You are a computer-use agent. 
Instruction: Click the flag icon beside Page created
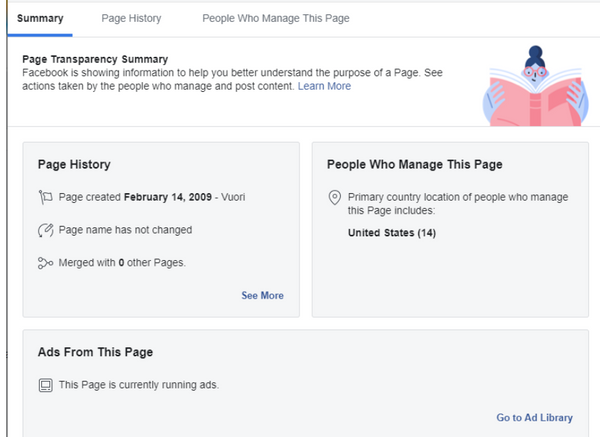(45, 197)
